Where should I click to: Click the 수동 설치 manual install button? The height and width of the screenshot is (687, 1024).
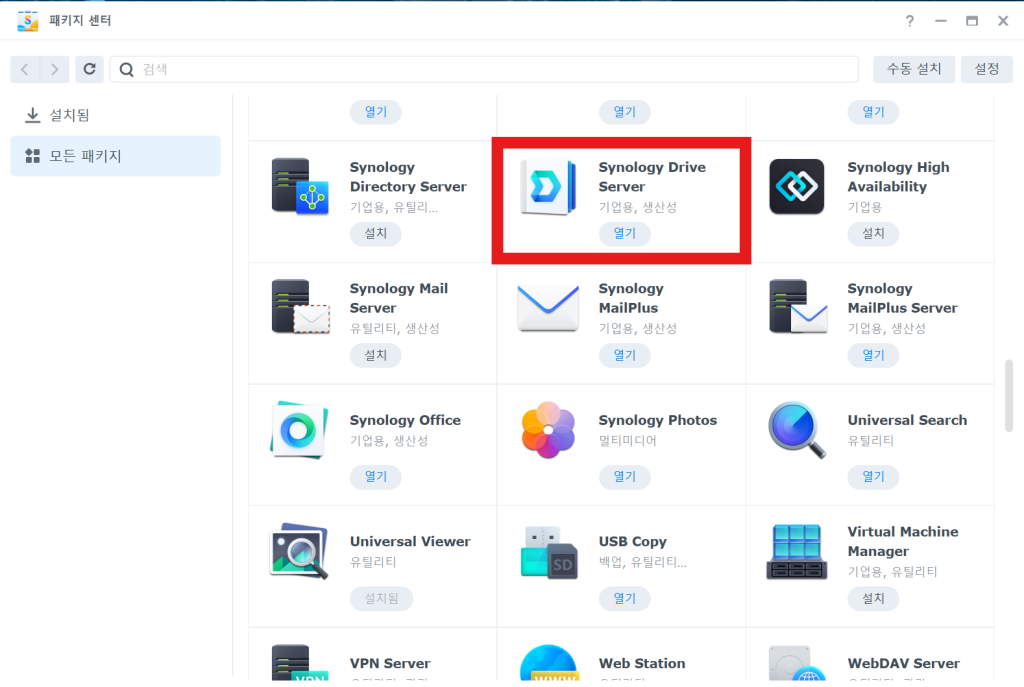tap(914, 69)
